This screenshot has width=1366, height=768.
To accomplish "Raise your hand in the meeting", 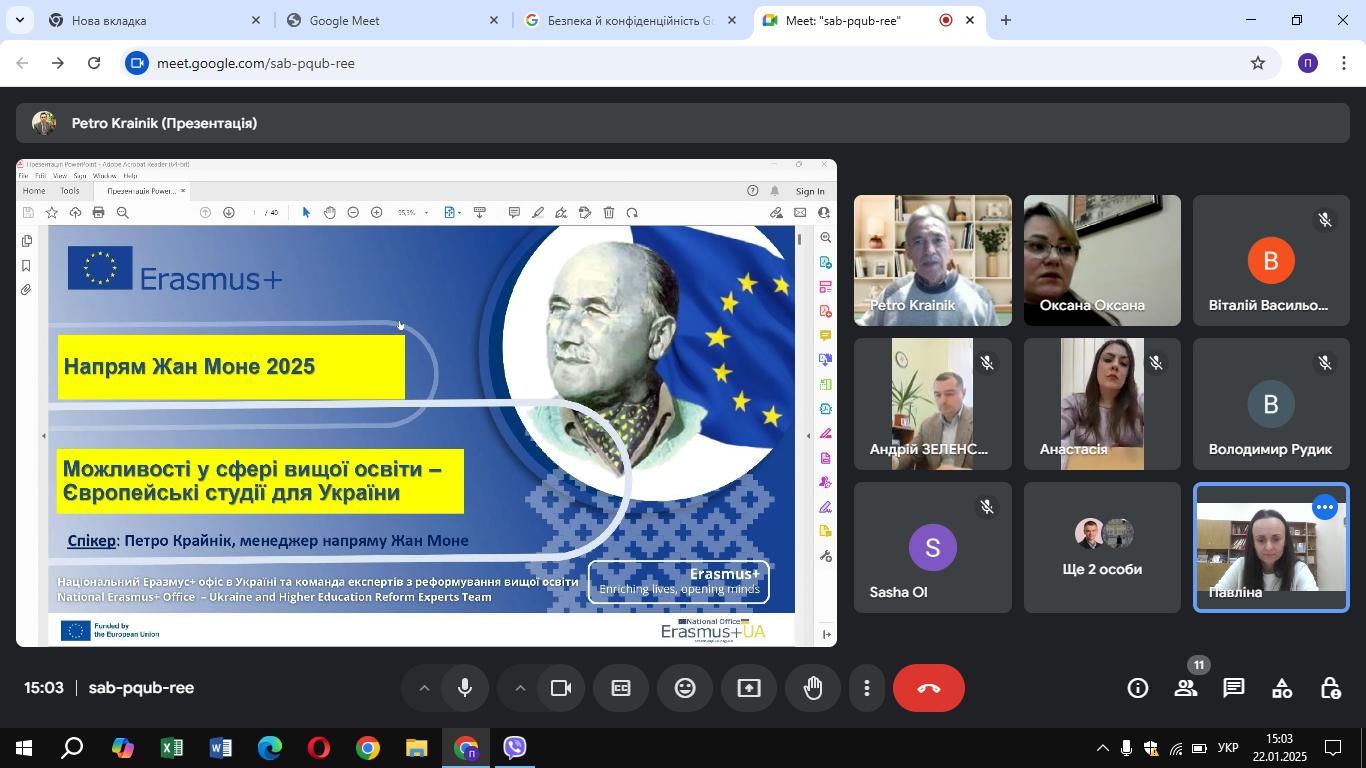I will click(x=813, y=688).
